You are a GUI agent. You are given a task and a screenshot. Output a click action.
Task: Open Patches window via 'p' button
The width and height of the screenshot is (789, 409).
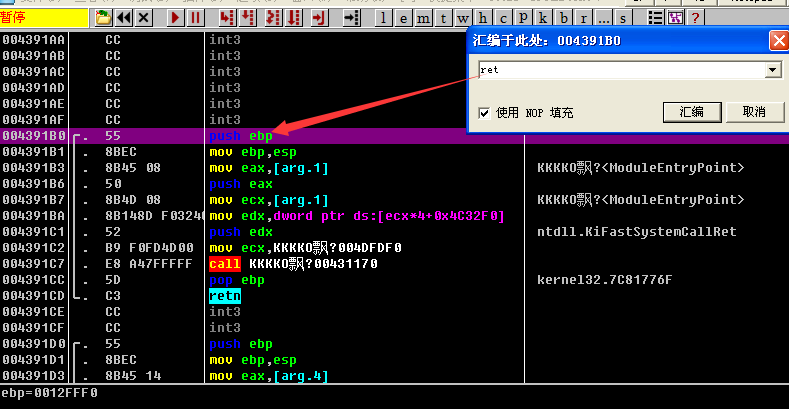point(523,18)
